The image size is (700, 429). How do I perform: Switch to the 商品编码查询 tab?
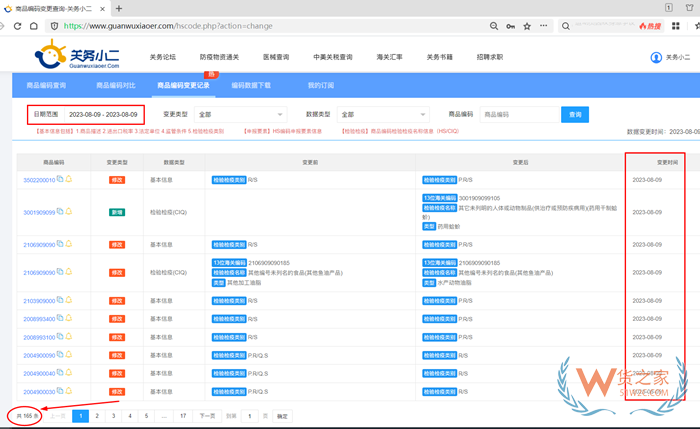pos(46,85)
